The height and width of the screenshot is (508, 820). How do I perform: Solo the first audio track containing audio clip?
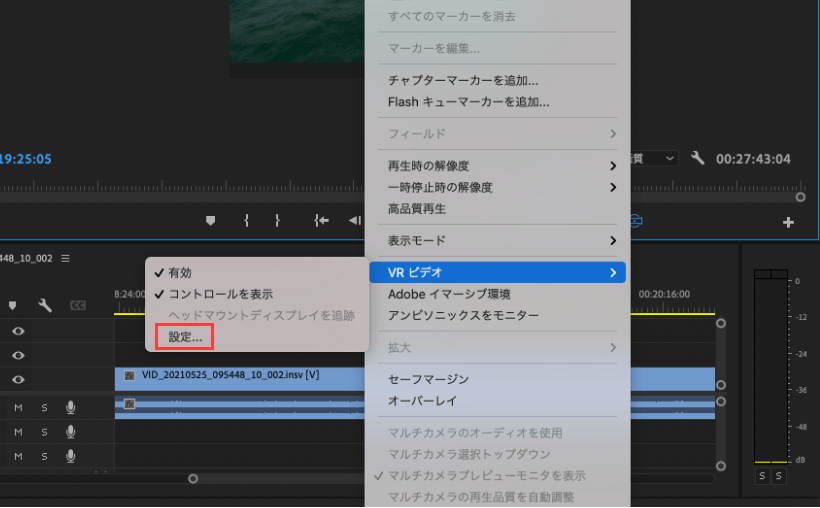click(x=44, y=408)
